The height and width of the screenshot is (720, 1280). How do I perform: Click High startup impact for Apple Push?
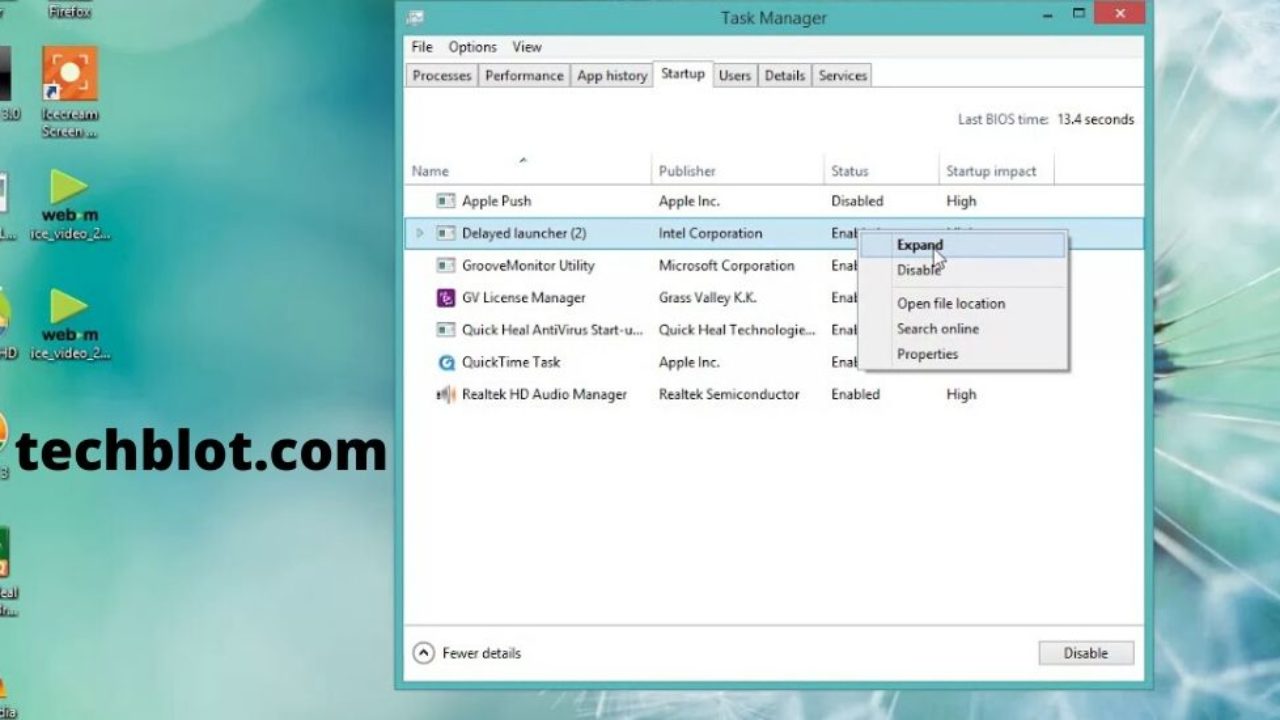click(961, 201)
